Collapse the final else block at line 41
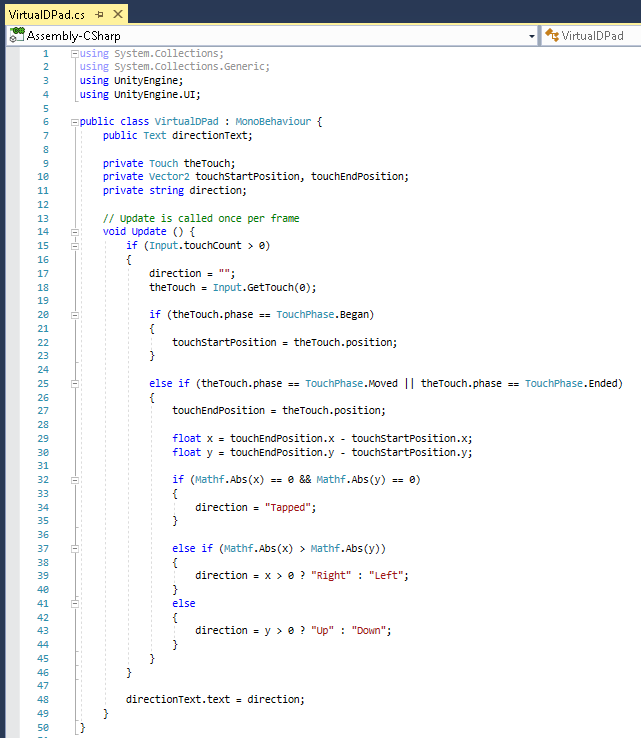641x738 pixels. [74, 603]
